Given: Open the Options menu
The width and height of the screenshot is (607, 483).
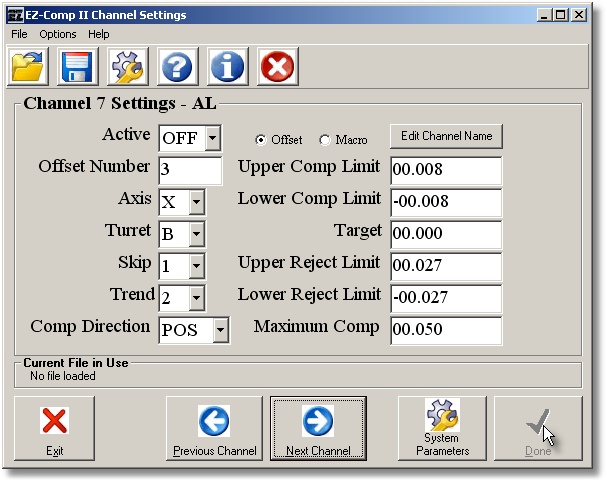Looking at the screenshot, I should pyautogui.click(x=58, y=34).
